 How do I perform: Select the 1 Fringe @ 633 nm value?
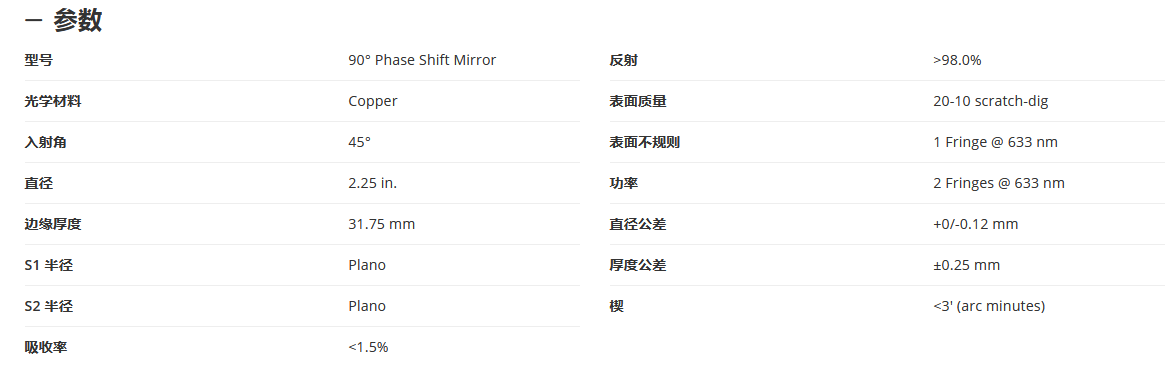(x=996, y=142)
